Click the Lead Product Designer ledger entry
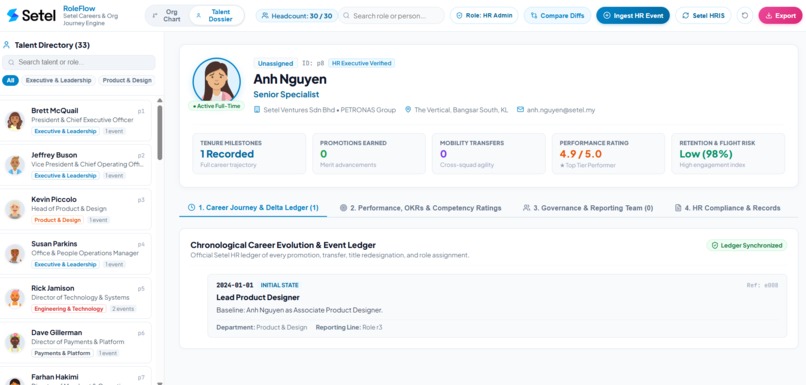The height and width of the screenshot is (385, 806). click(x=497, y=306)
